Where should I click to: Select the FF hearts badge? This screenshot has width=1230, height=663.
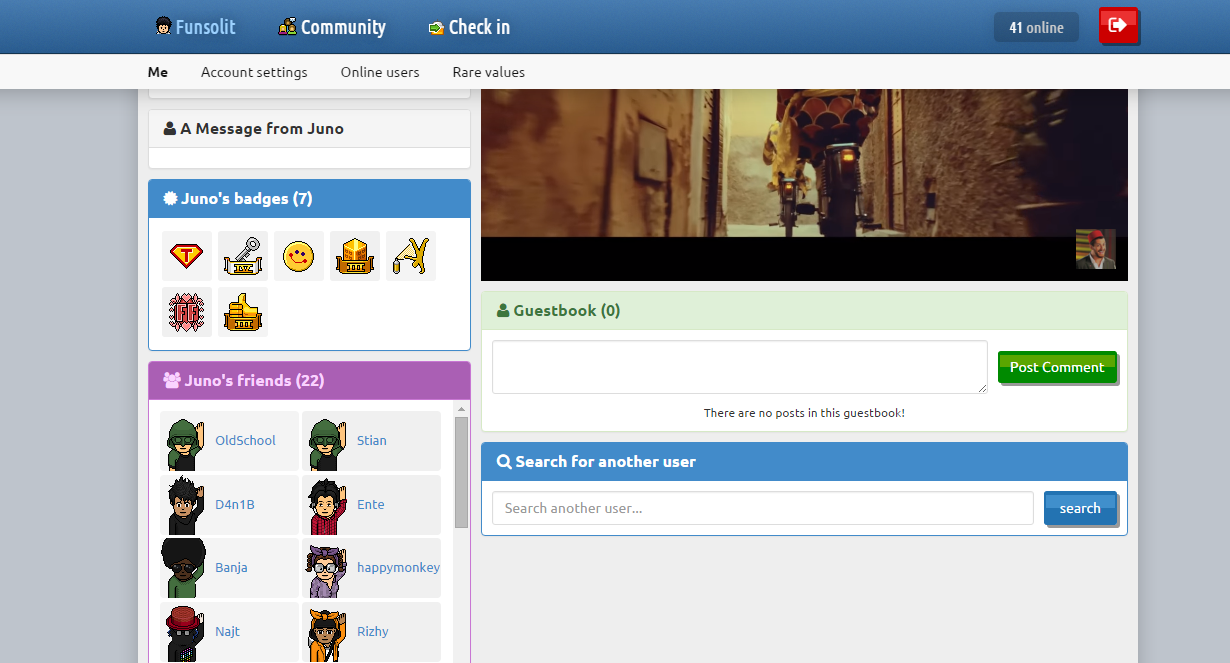tap(187, 312)
